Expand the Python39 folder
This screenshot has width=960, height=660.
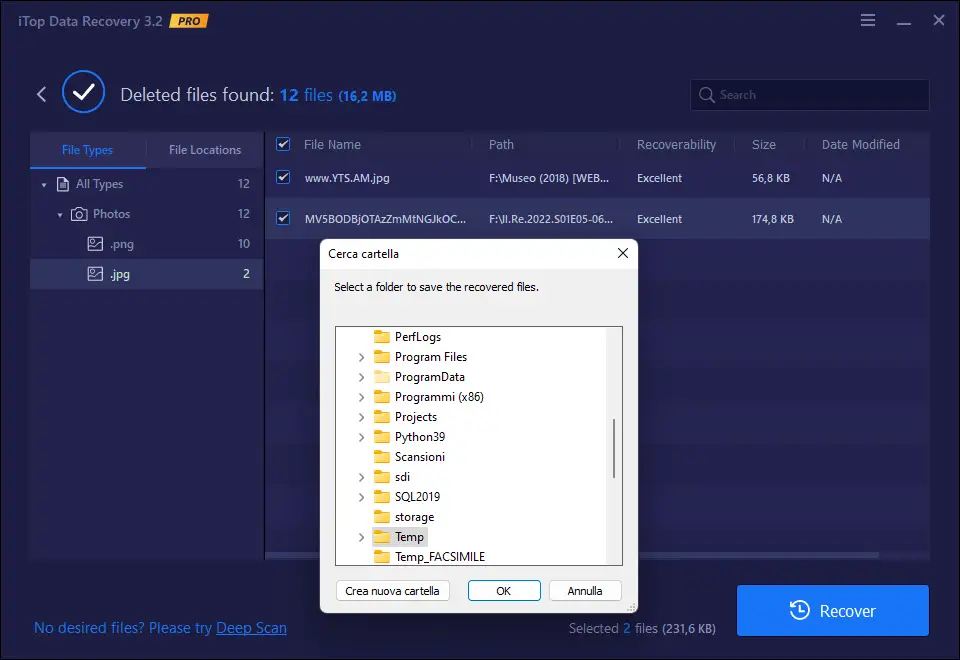tap(362, 437)
